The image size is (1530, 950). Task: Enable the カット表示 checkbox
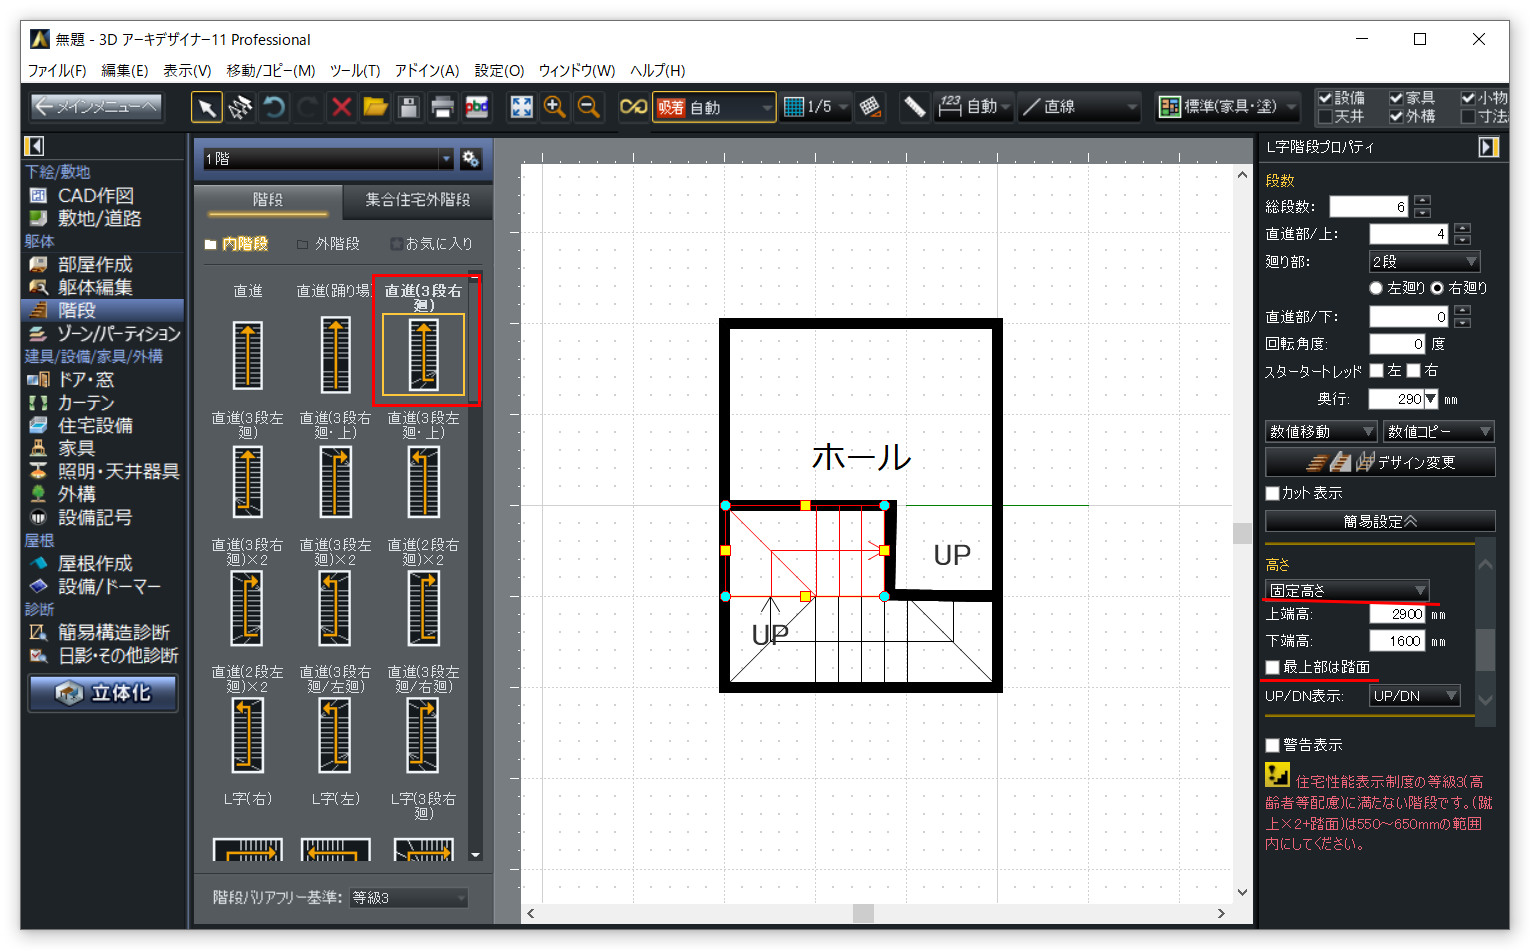click(1273, 493)
